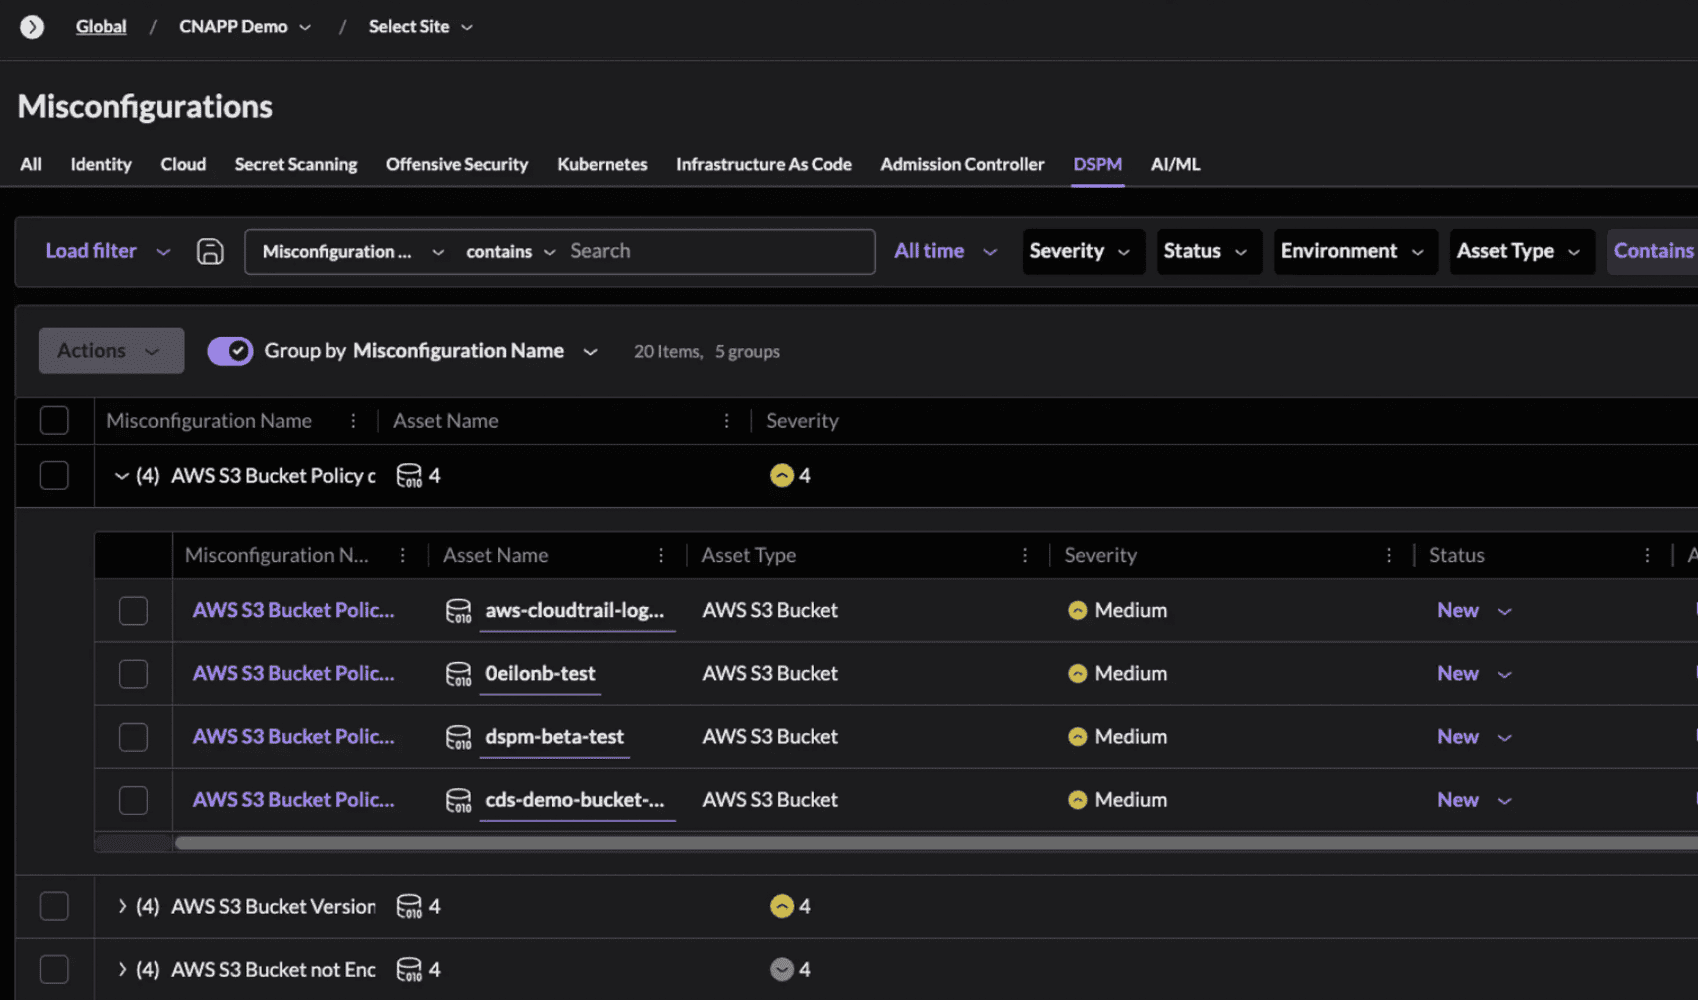Open Status column options menu

click(x=1647, y=555)
